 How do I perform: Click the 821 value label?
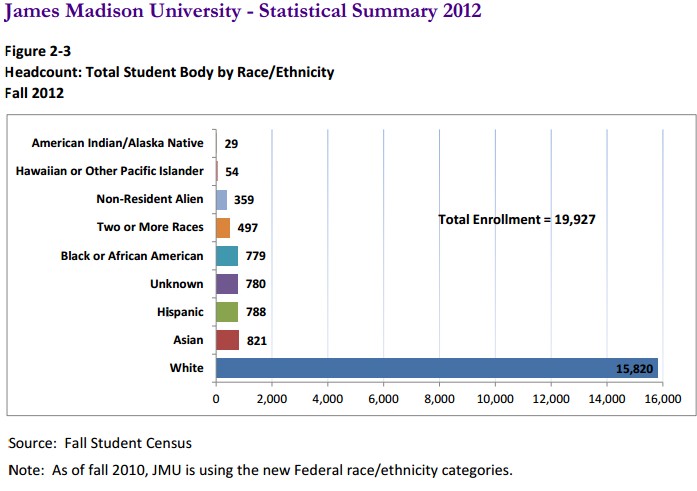click(x=256, y=341)
